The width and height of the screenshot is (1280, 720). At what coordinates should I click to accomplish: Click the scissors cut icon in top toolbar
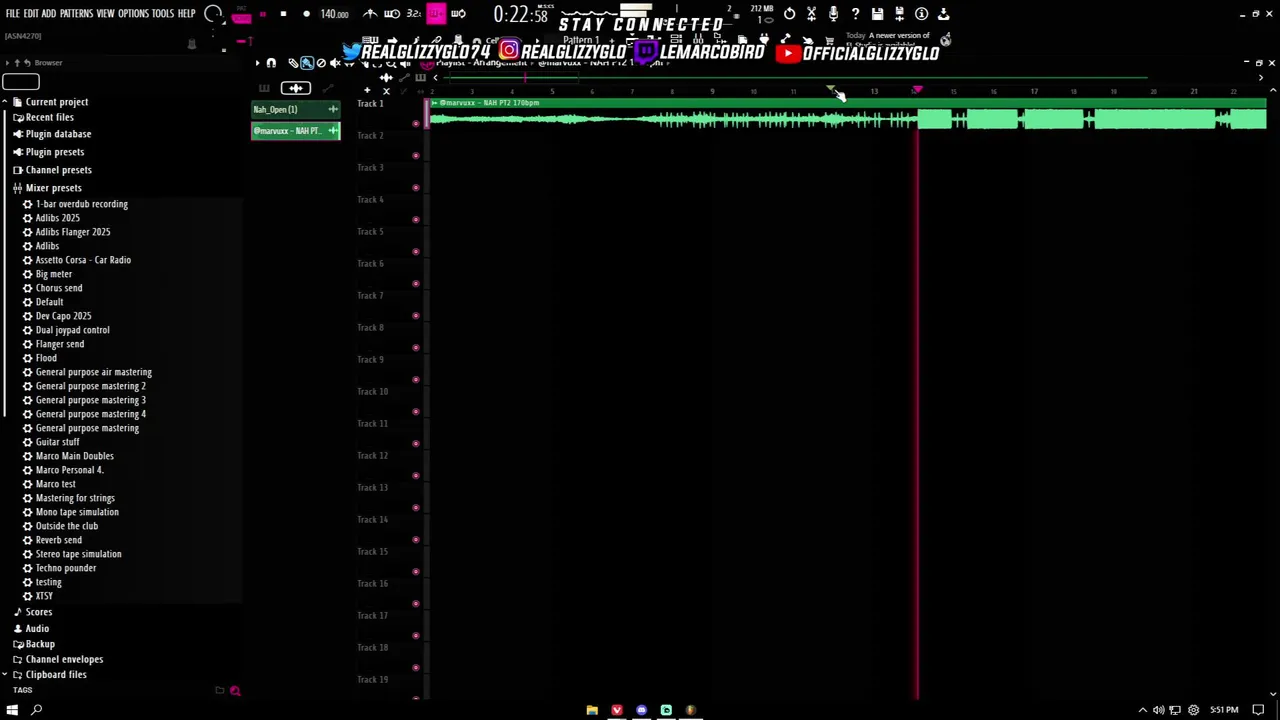811,14
